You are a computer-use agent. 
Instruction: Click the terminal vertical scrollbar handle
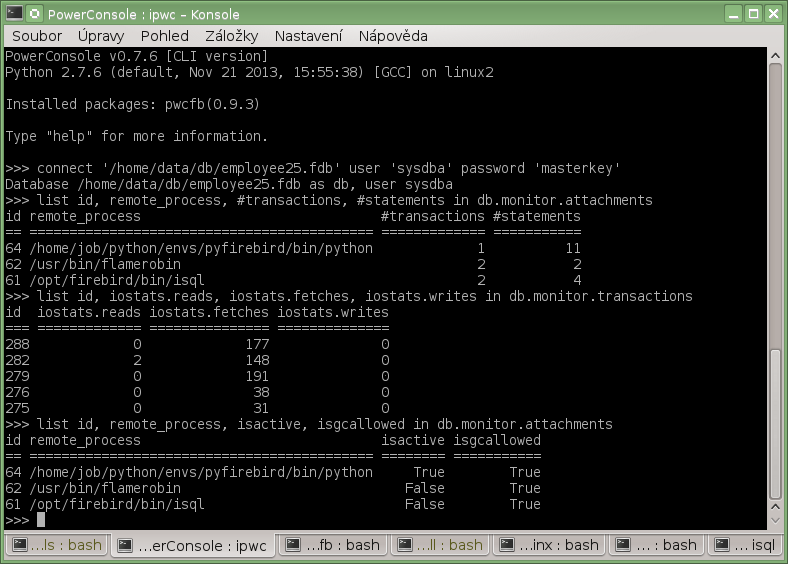(x=776, y=423)
